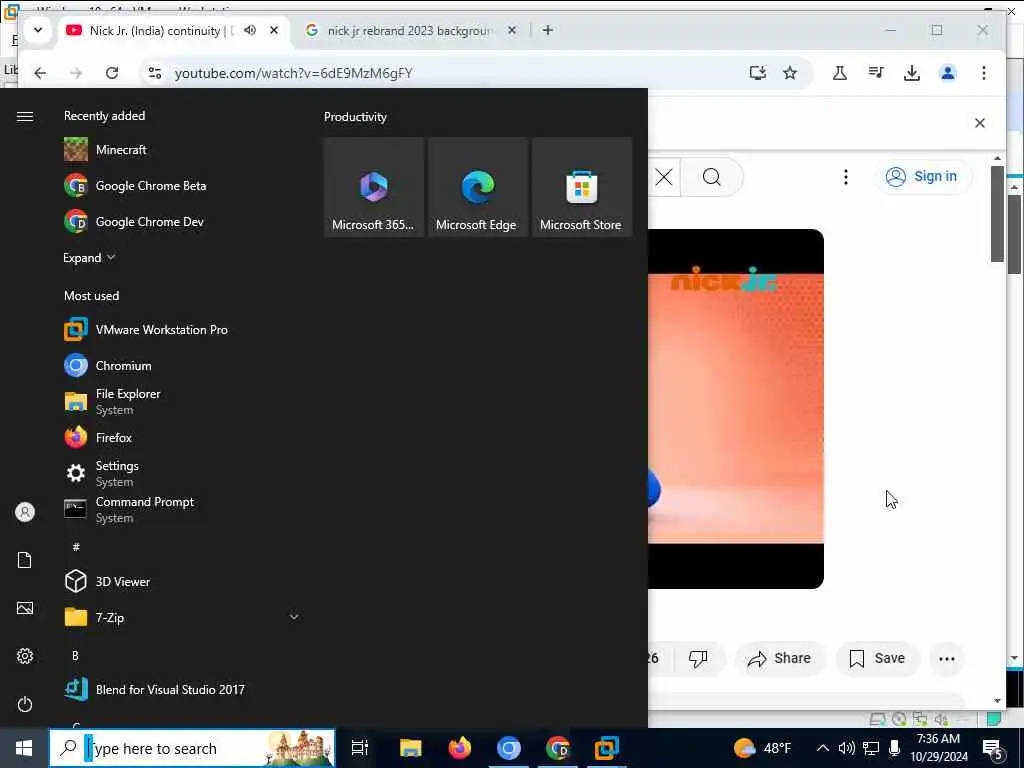
Task: Click the youtube.com address bar
Action: coord(294,73)
